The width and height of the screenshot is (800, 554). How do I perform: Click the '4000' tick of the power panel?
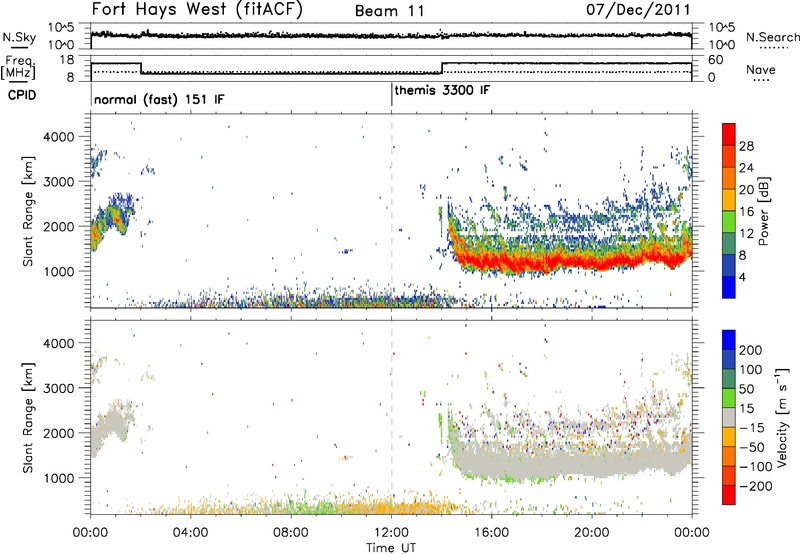[x=59, y=137]
